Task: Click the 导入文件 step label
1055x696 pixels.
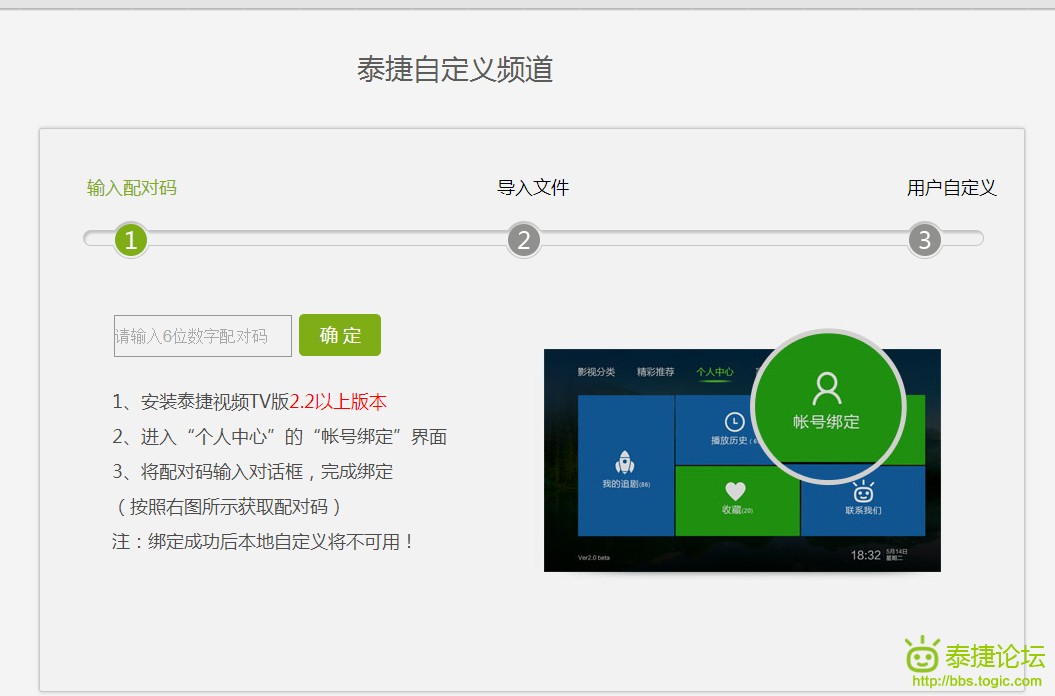Action: pos(533,188)
